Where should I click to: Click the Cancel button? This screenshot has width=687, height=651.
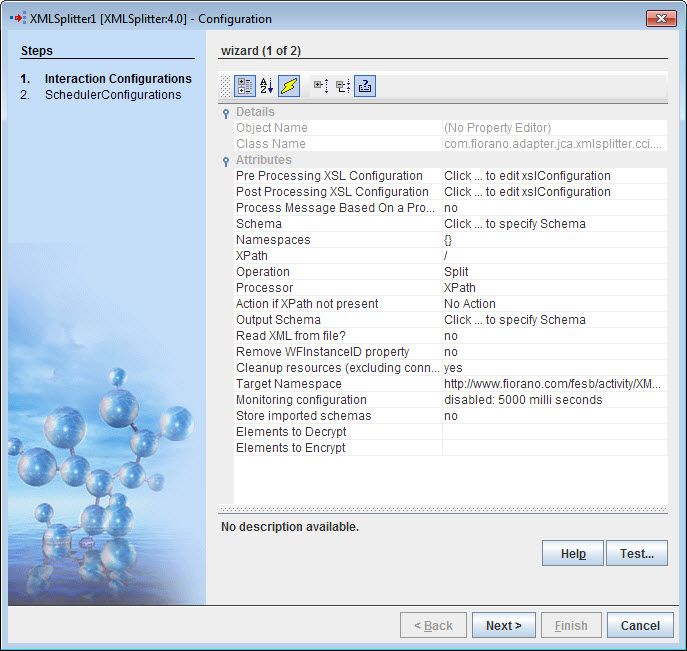tap(640, 626)
